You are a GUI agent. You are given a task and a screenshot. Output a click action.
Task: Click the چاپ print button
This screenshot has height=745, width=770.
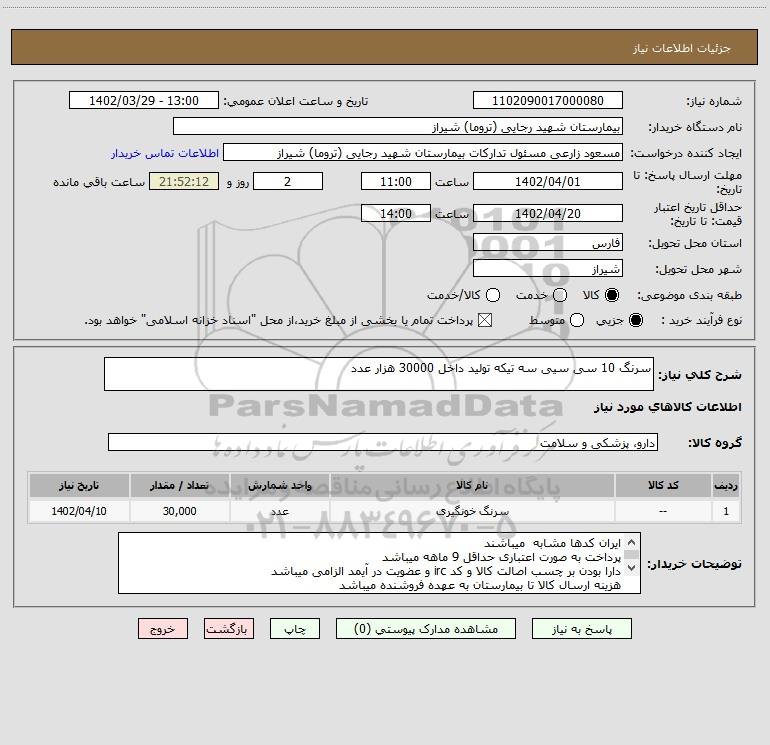(x=295, y=629)
